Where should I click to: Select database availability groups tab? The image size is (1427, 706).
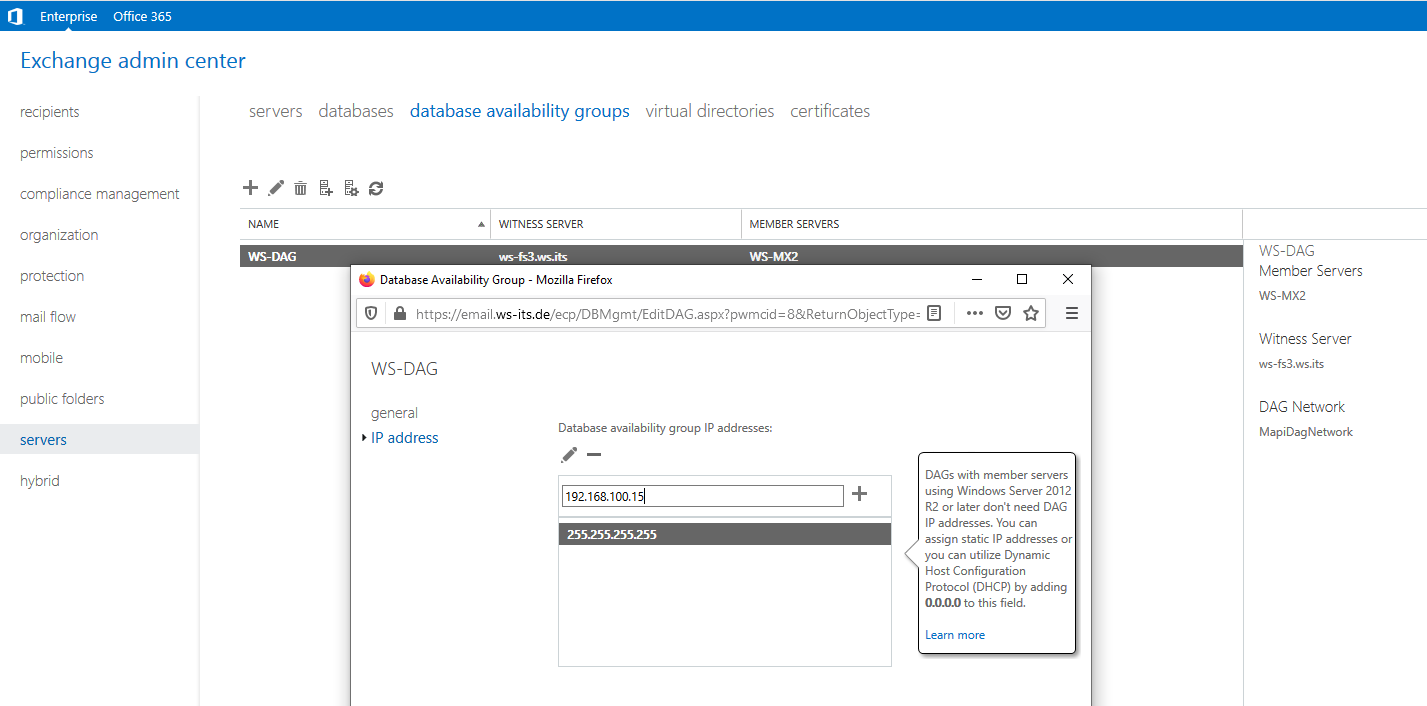(520, 111)
